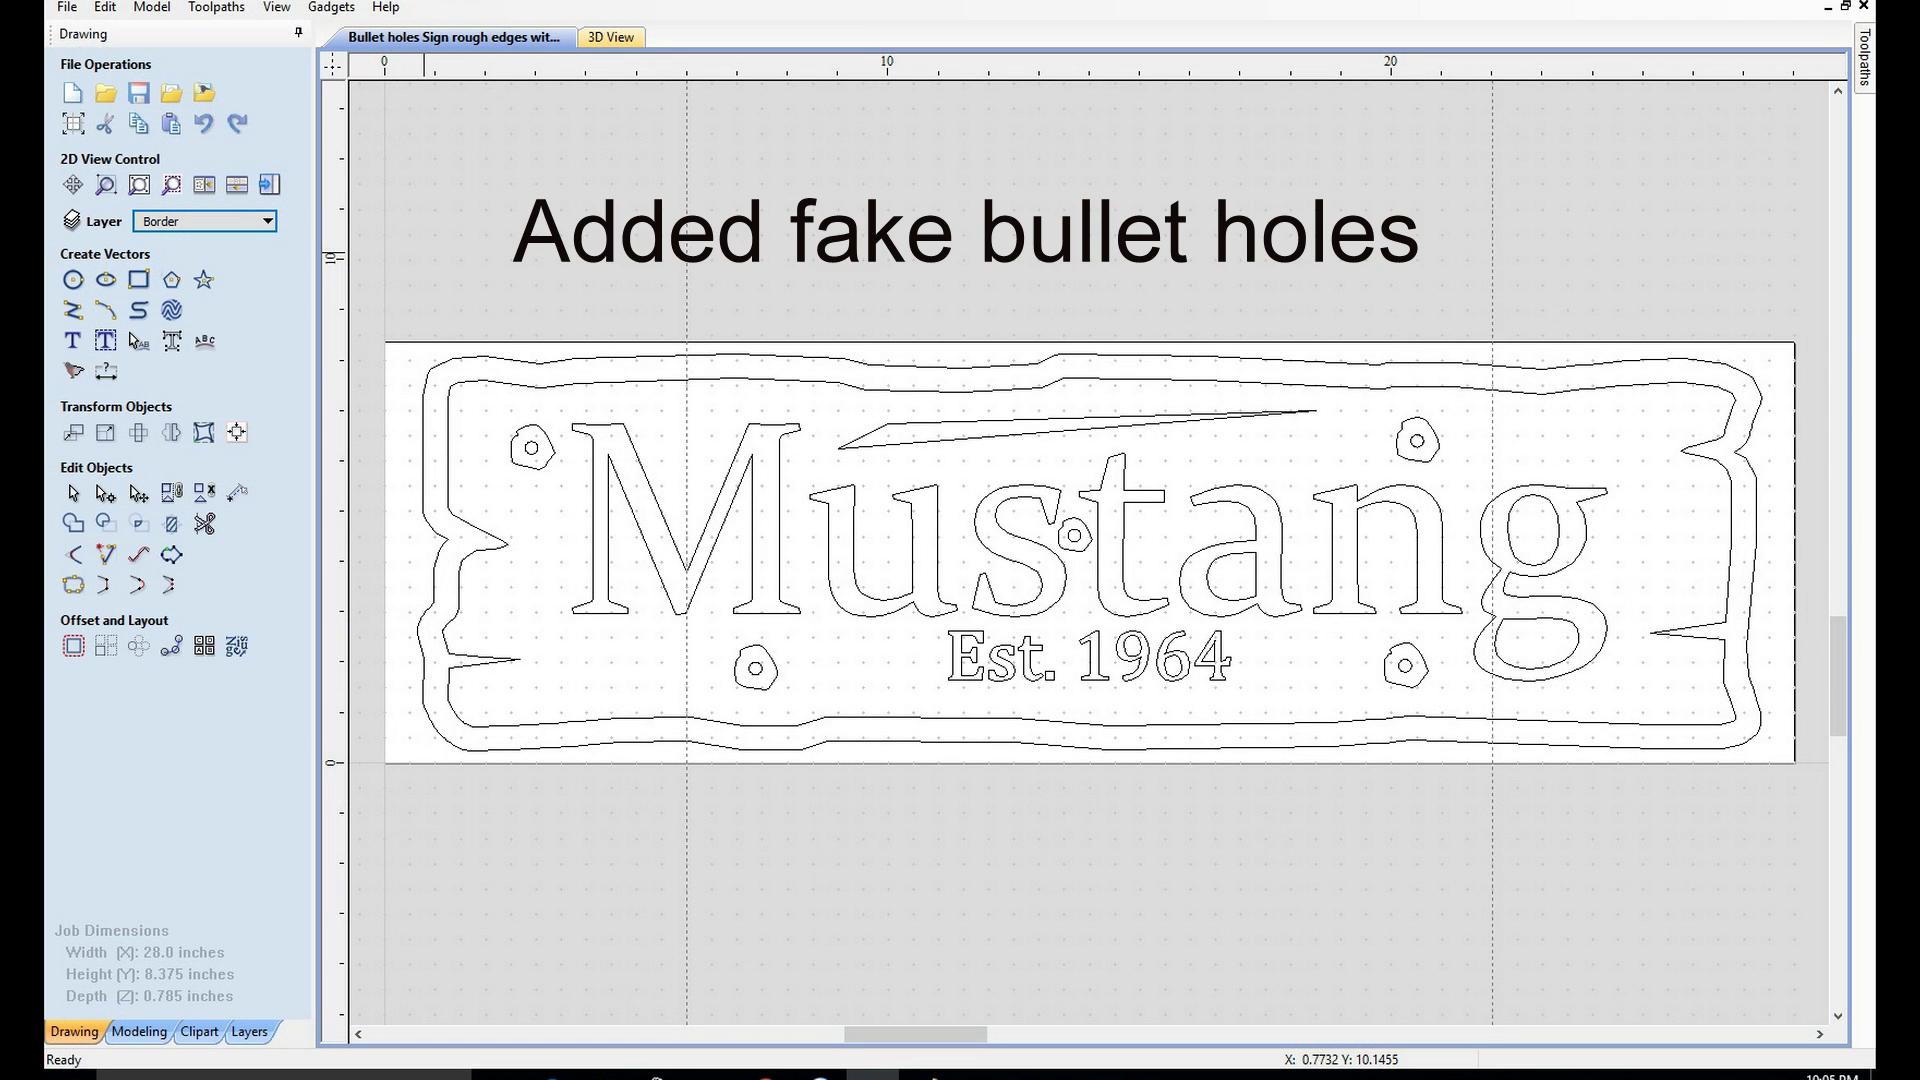Click the horizontal scrollbar thumb

(x=915, y=1034)
